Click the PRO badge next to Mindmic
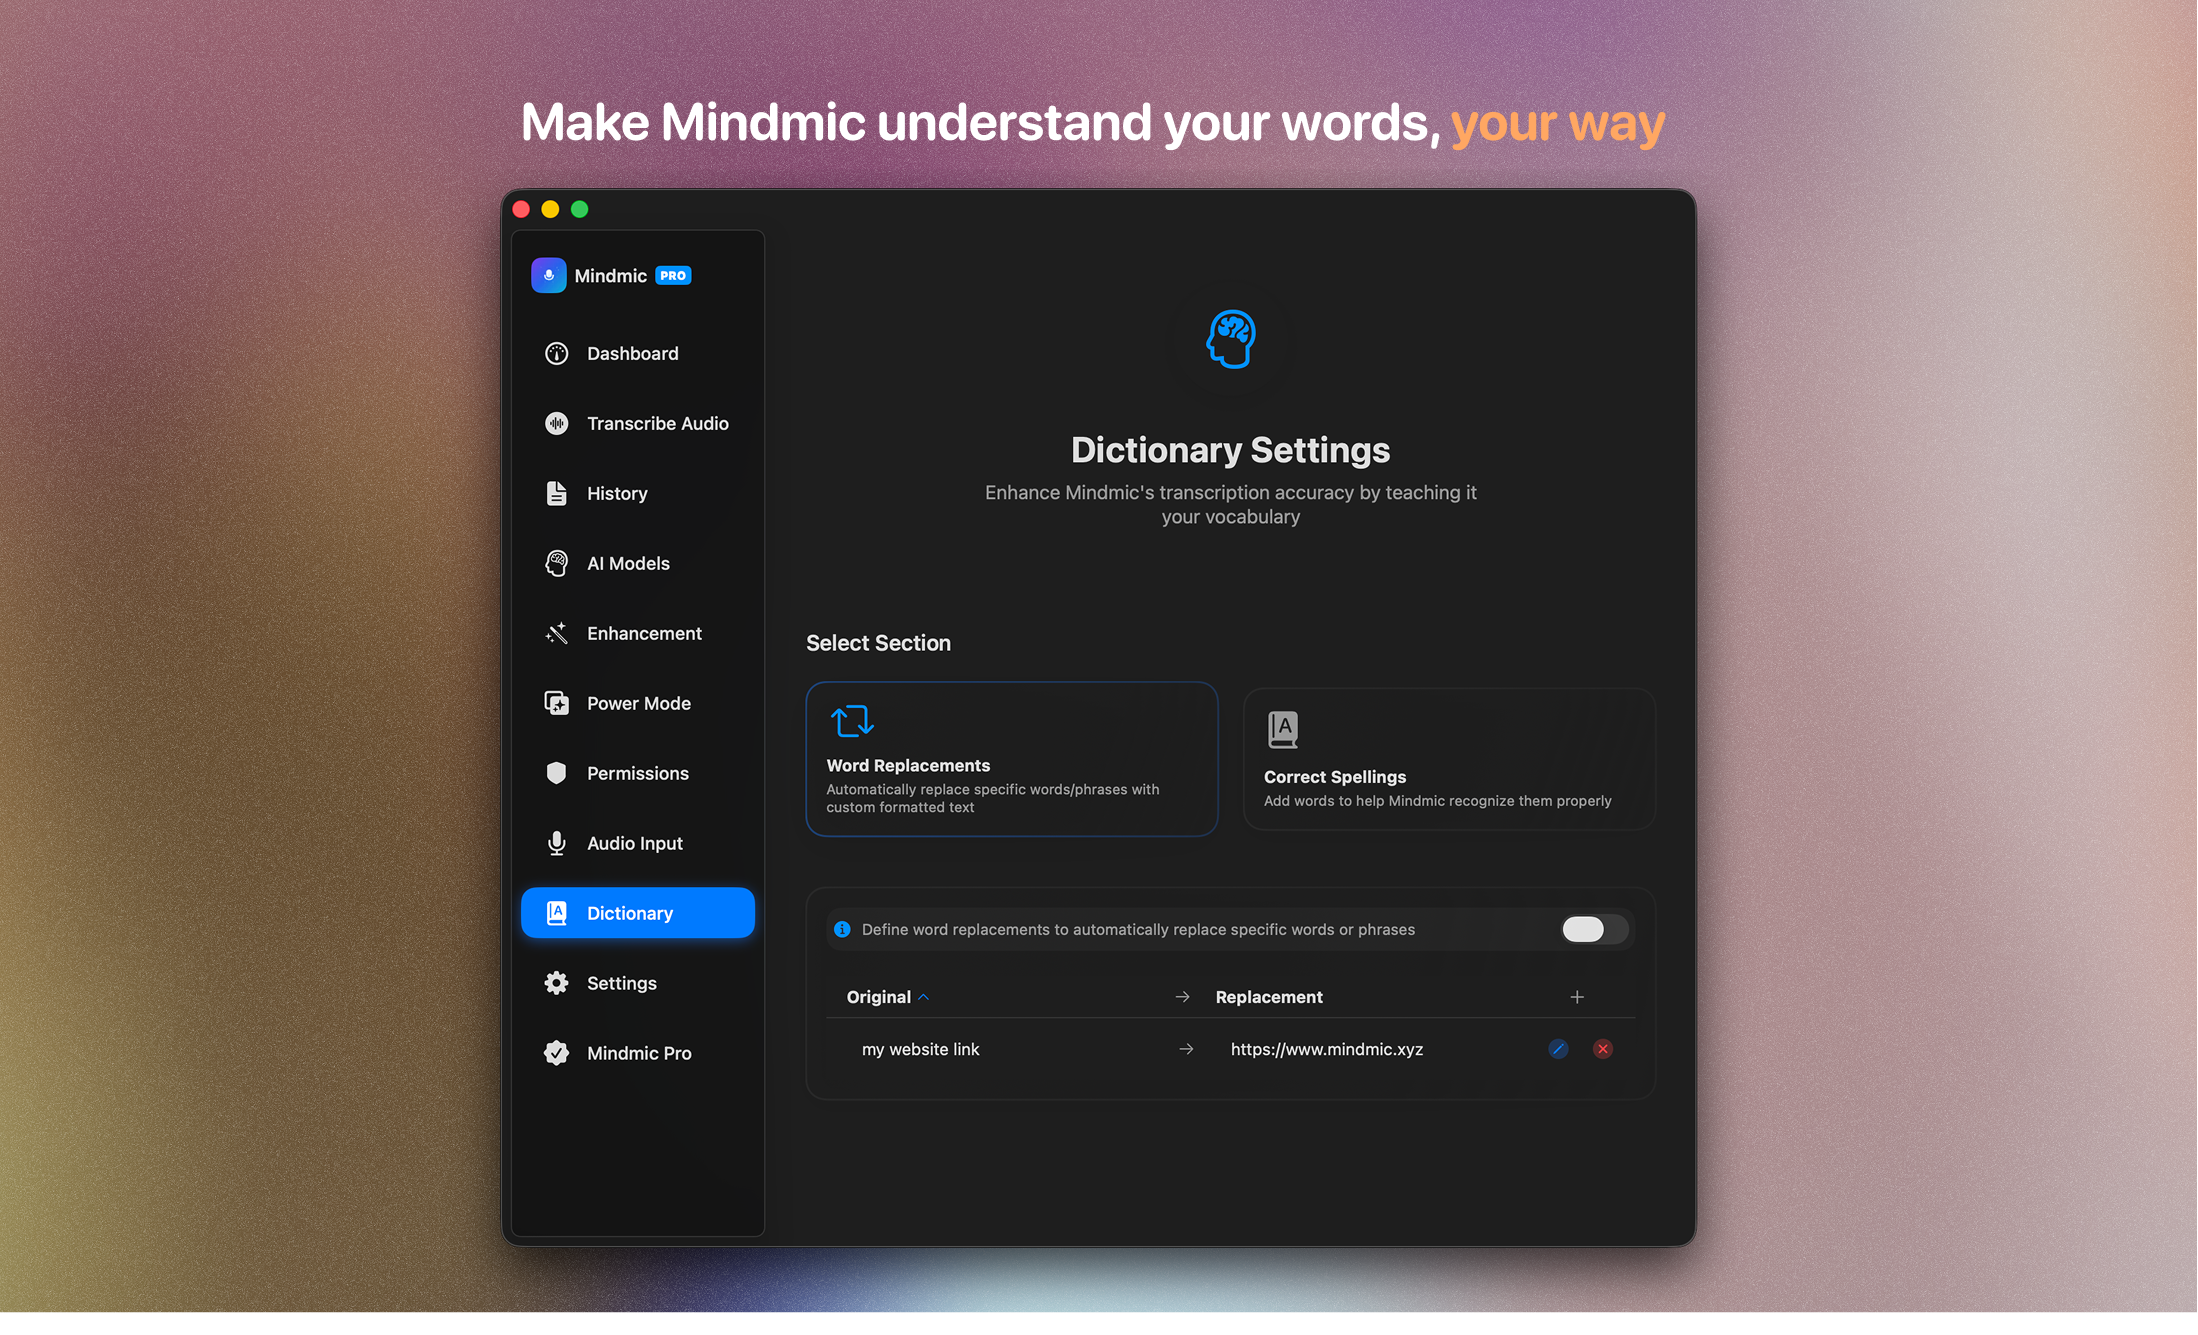Viewport: 2198px width, 1335px height. pos(673,275)
